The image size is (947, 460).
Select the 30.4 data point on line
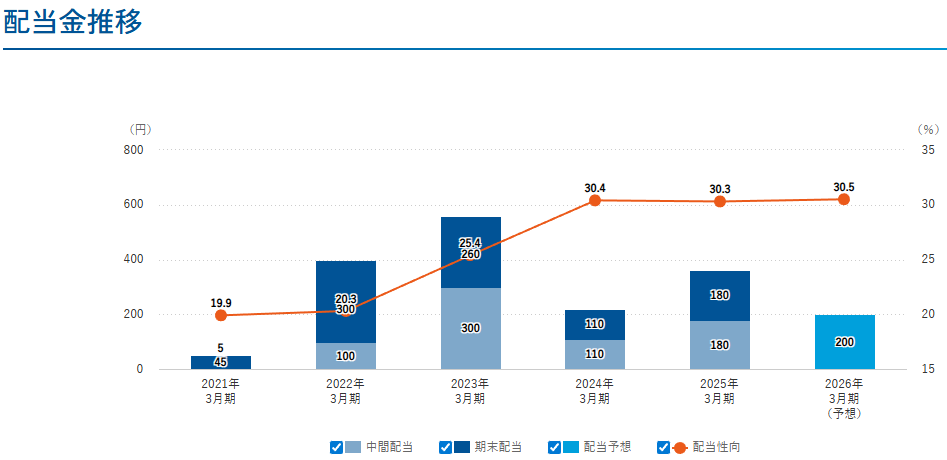point(595,200)
